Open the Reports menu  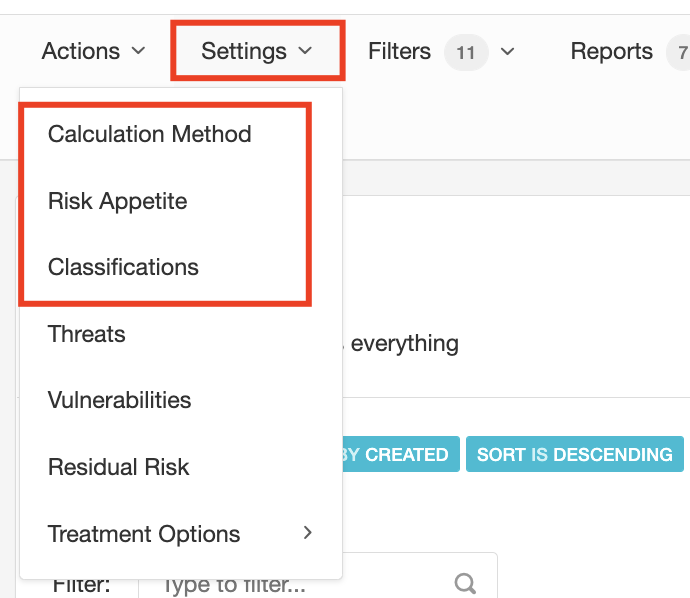[x=611, y=51]
